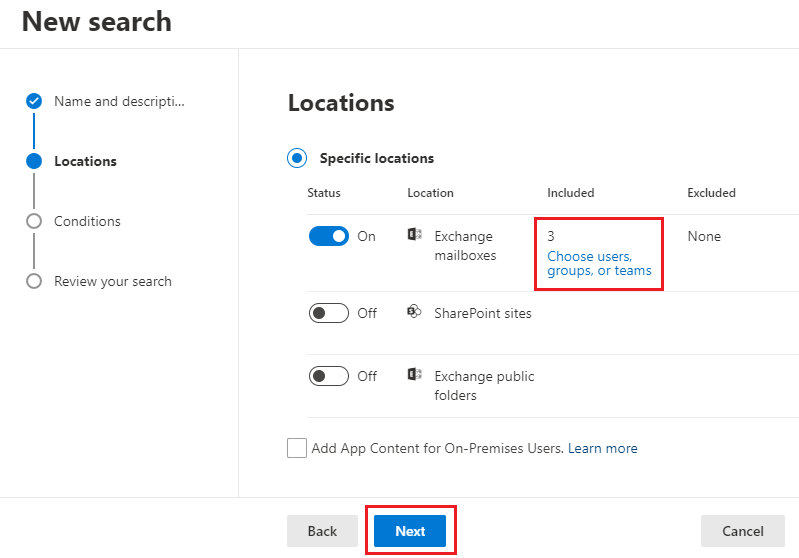This screenshot has width=799, height=558.
Task: Click the Review your search step circle
Action: (x=34, y=281)
